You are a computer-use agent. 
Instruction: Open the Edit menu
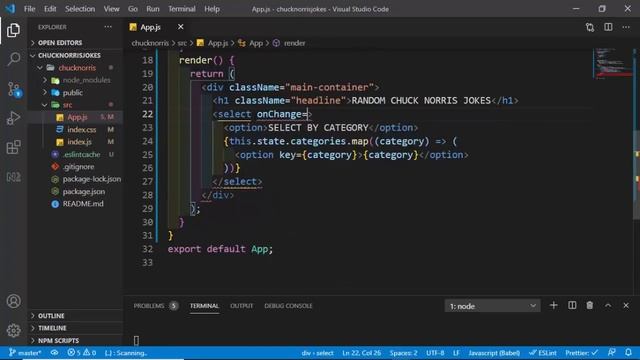[x=50, y=9]
